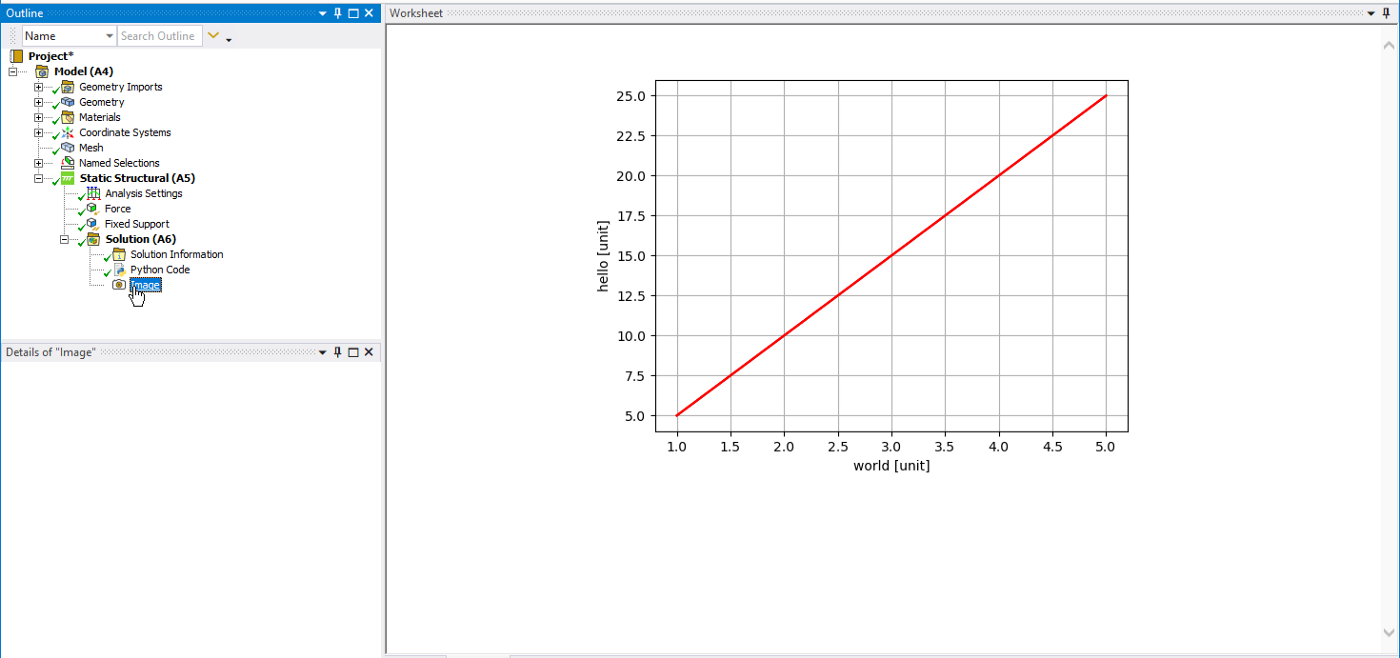Collapse the Static Structural (A5) node
Viewport: 1400px width, 658px height.
pyautogui.click(x=39, y=178)
